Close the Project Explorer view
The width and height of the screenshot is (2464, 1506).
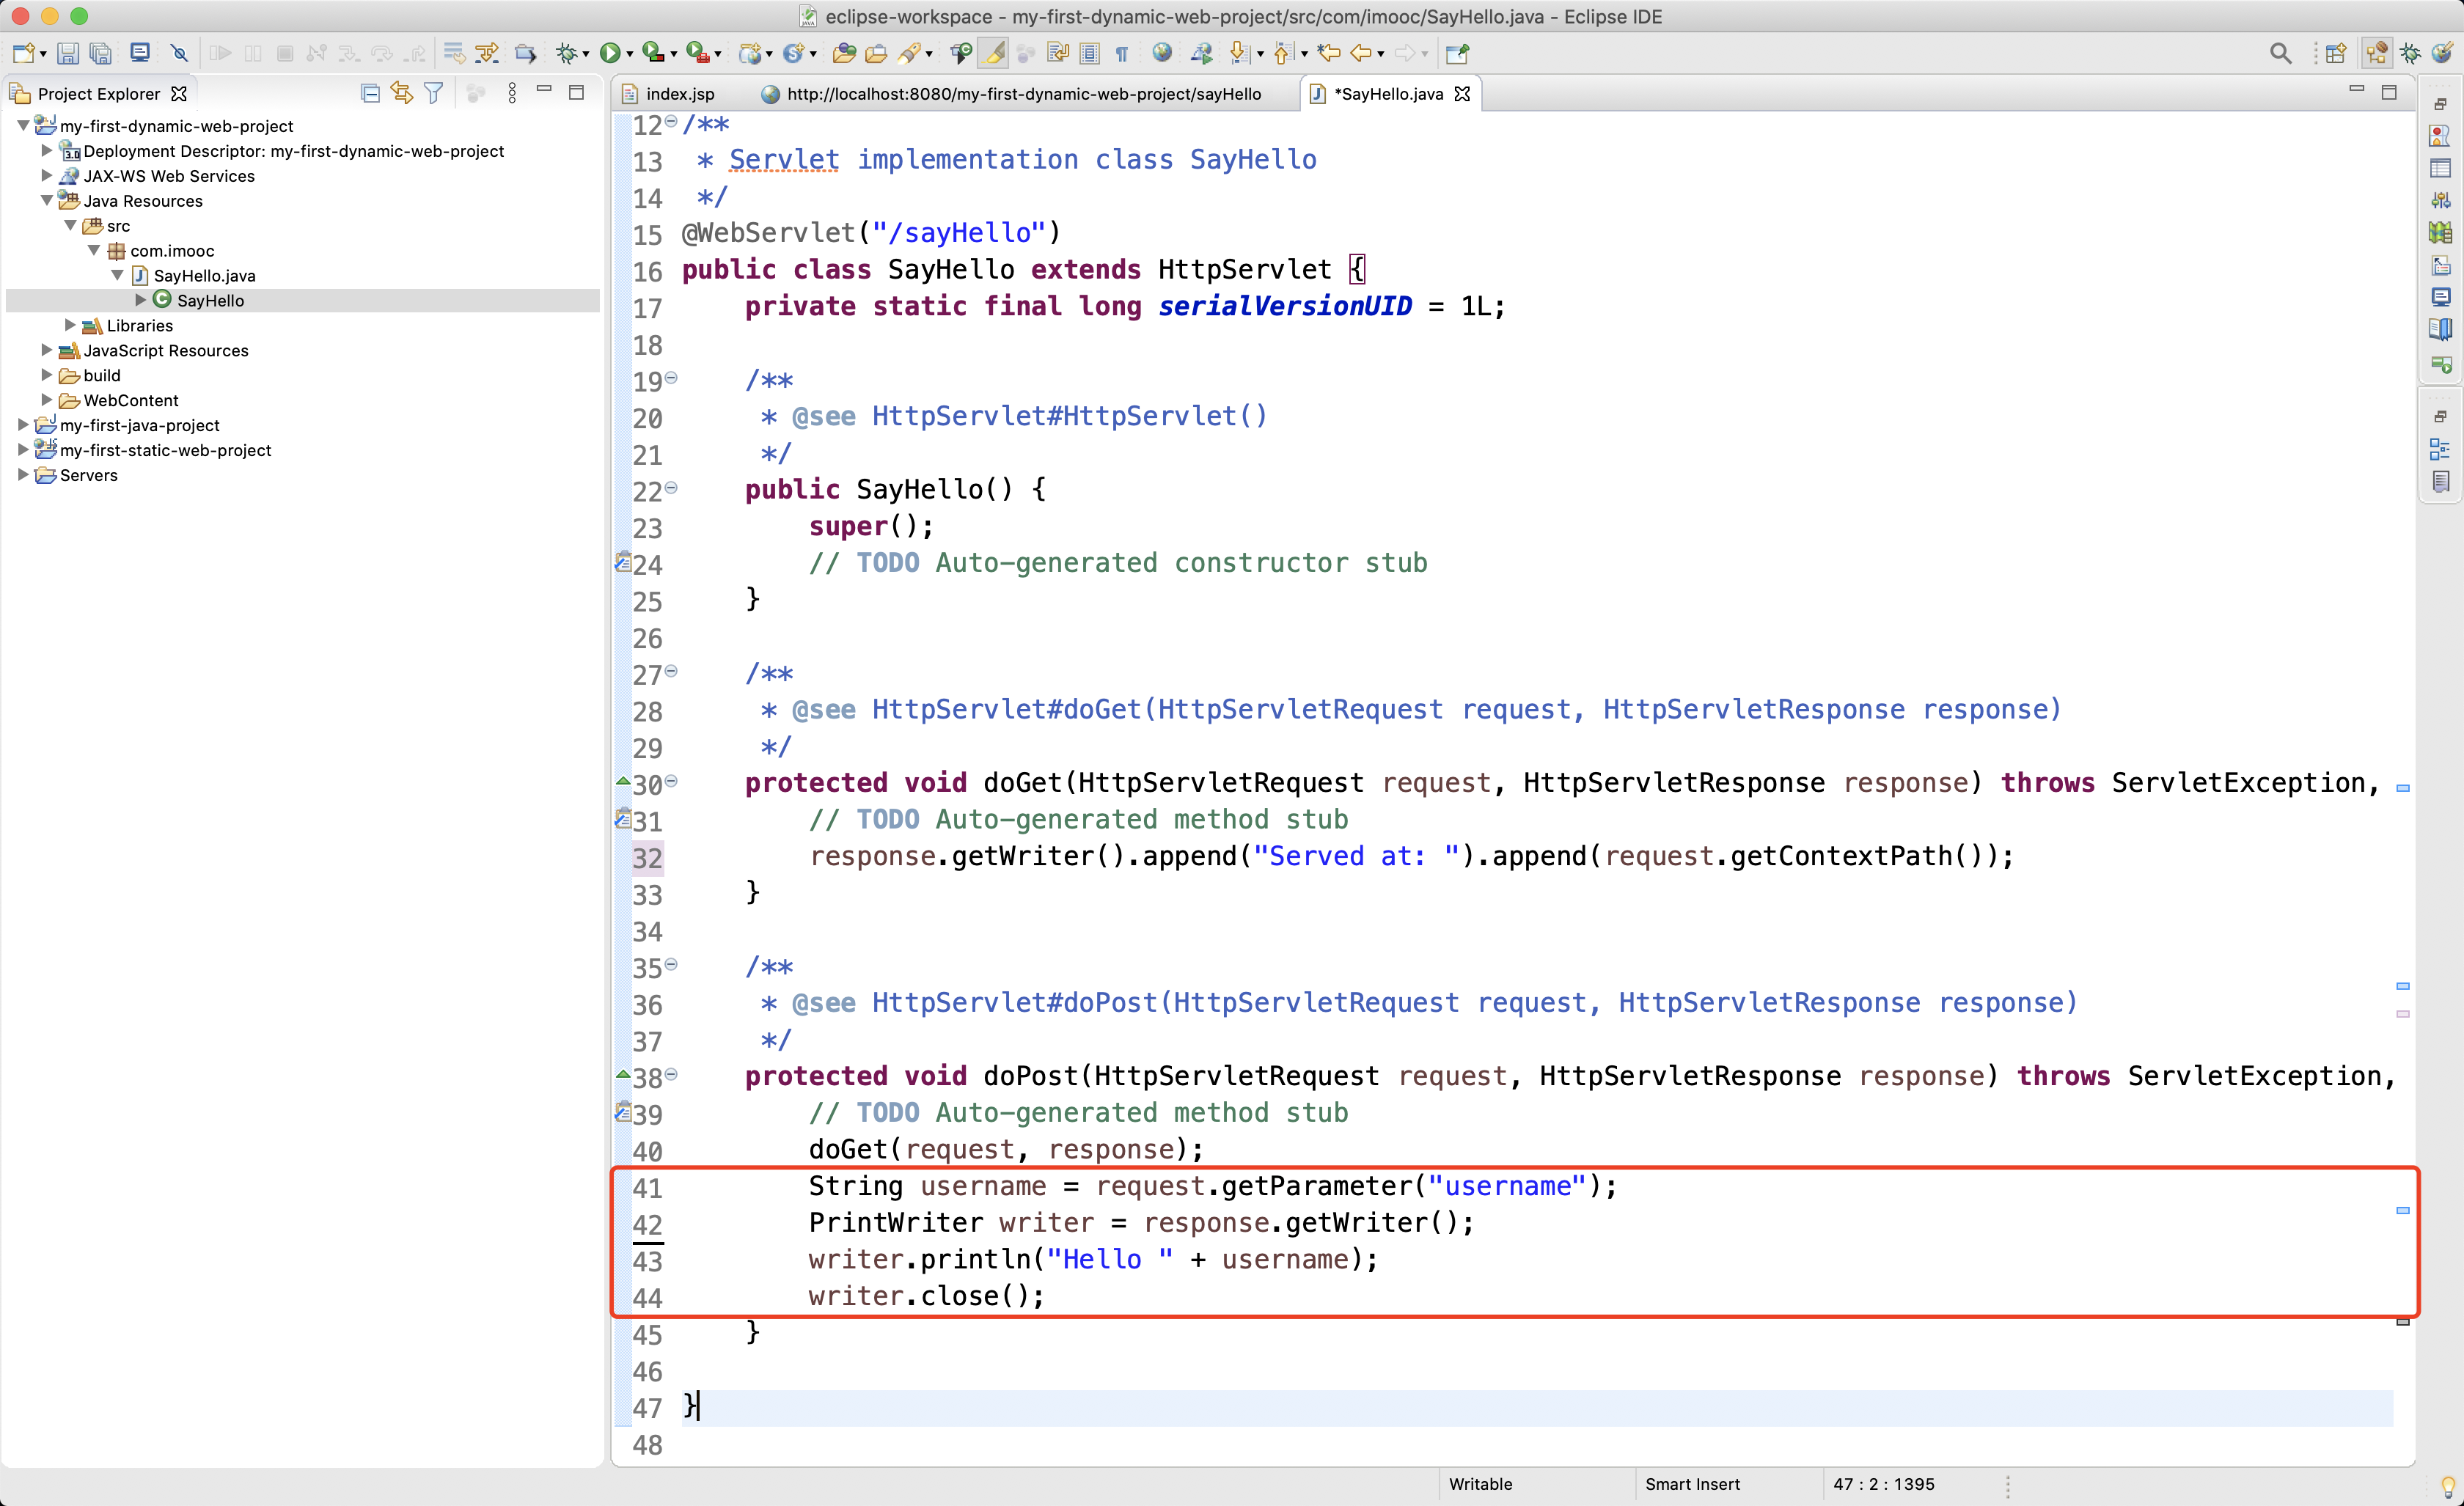point(179,94)
